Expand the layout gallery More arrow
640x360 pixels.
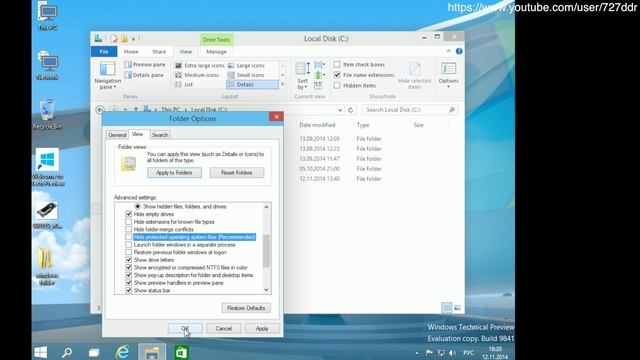pyautogui.click(x=282, y=84)
